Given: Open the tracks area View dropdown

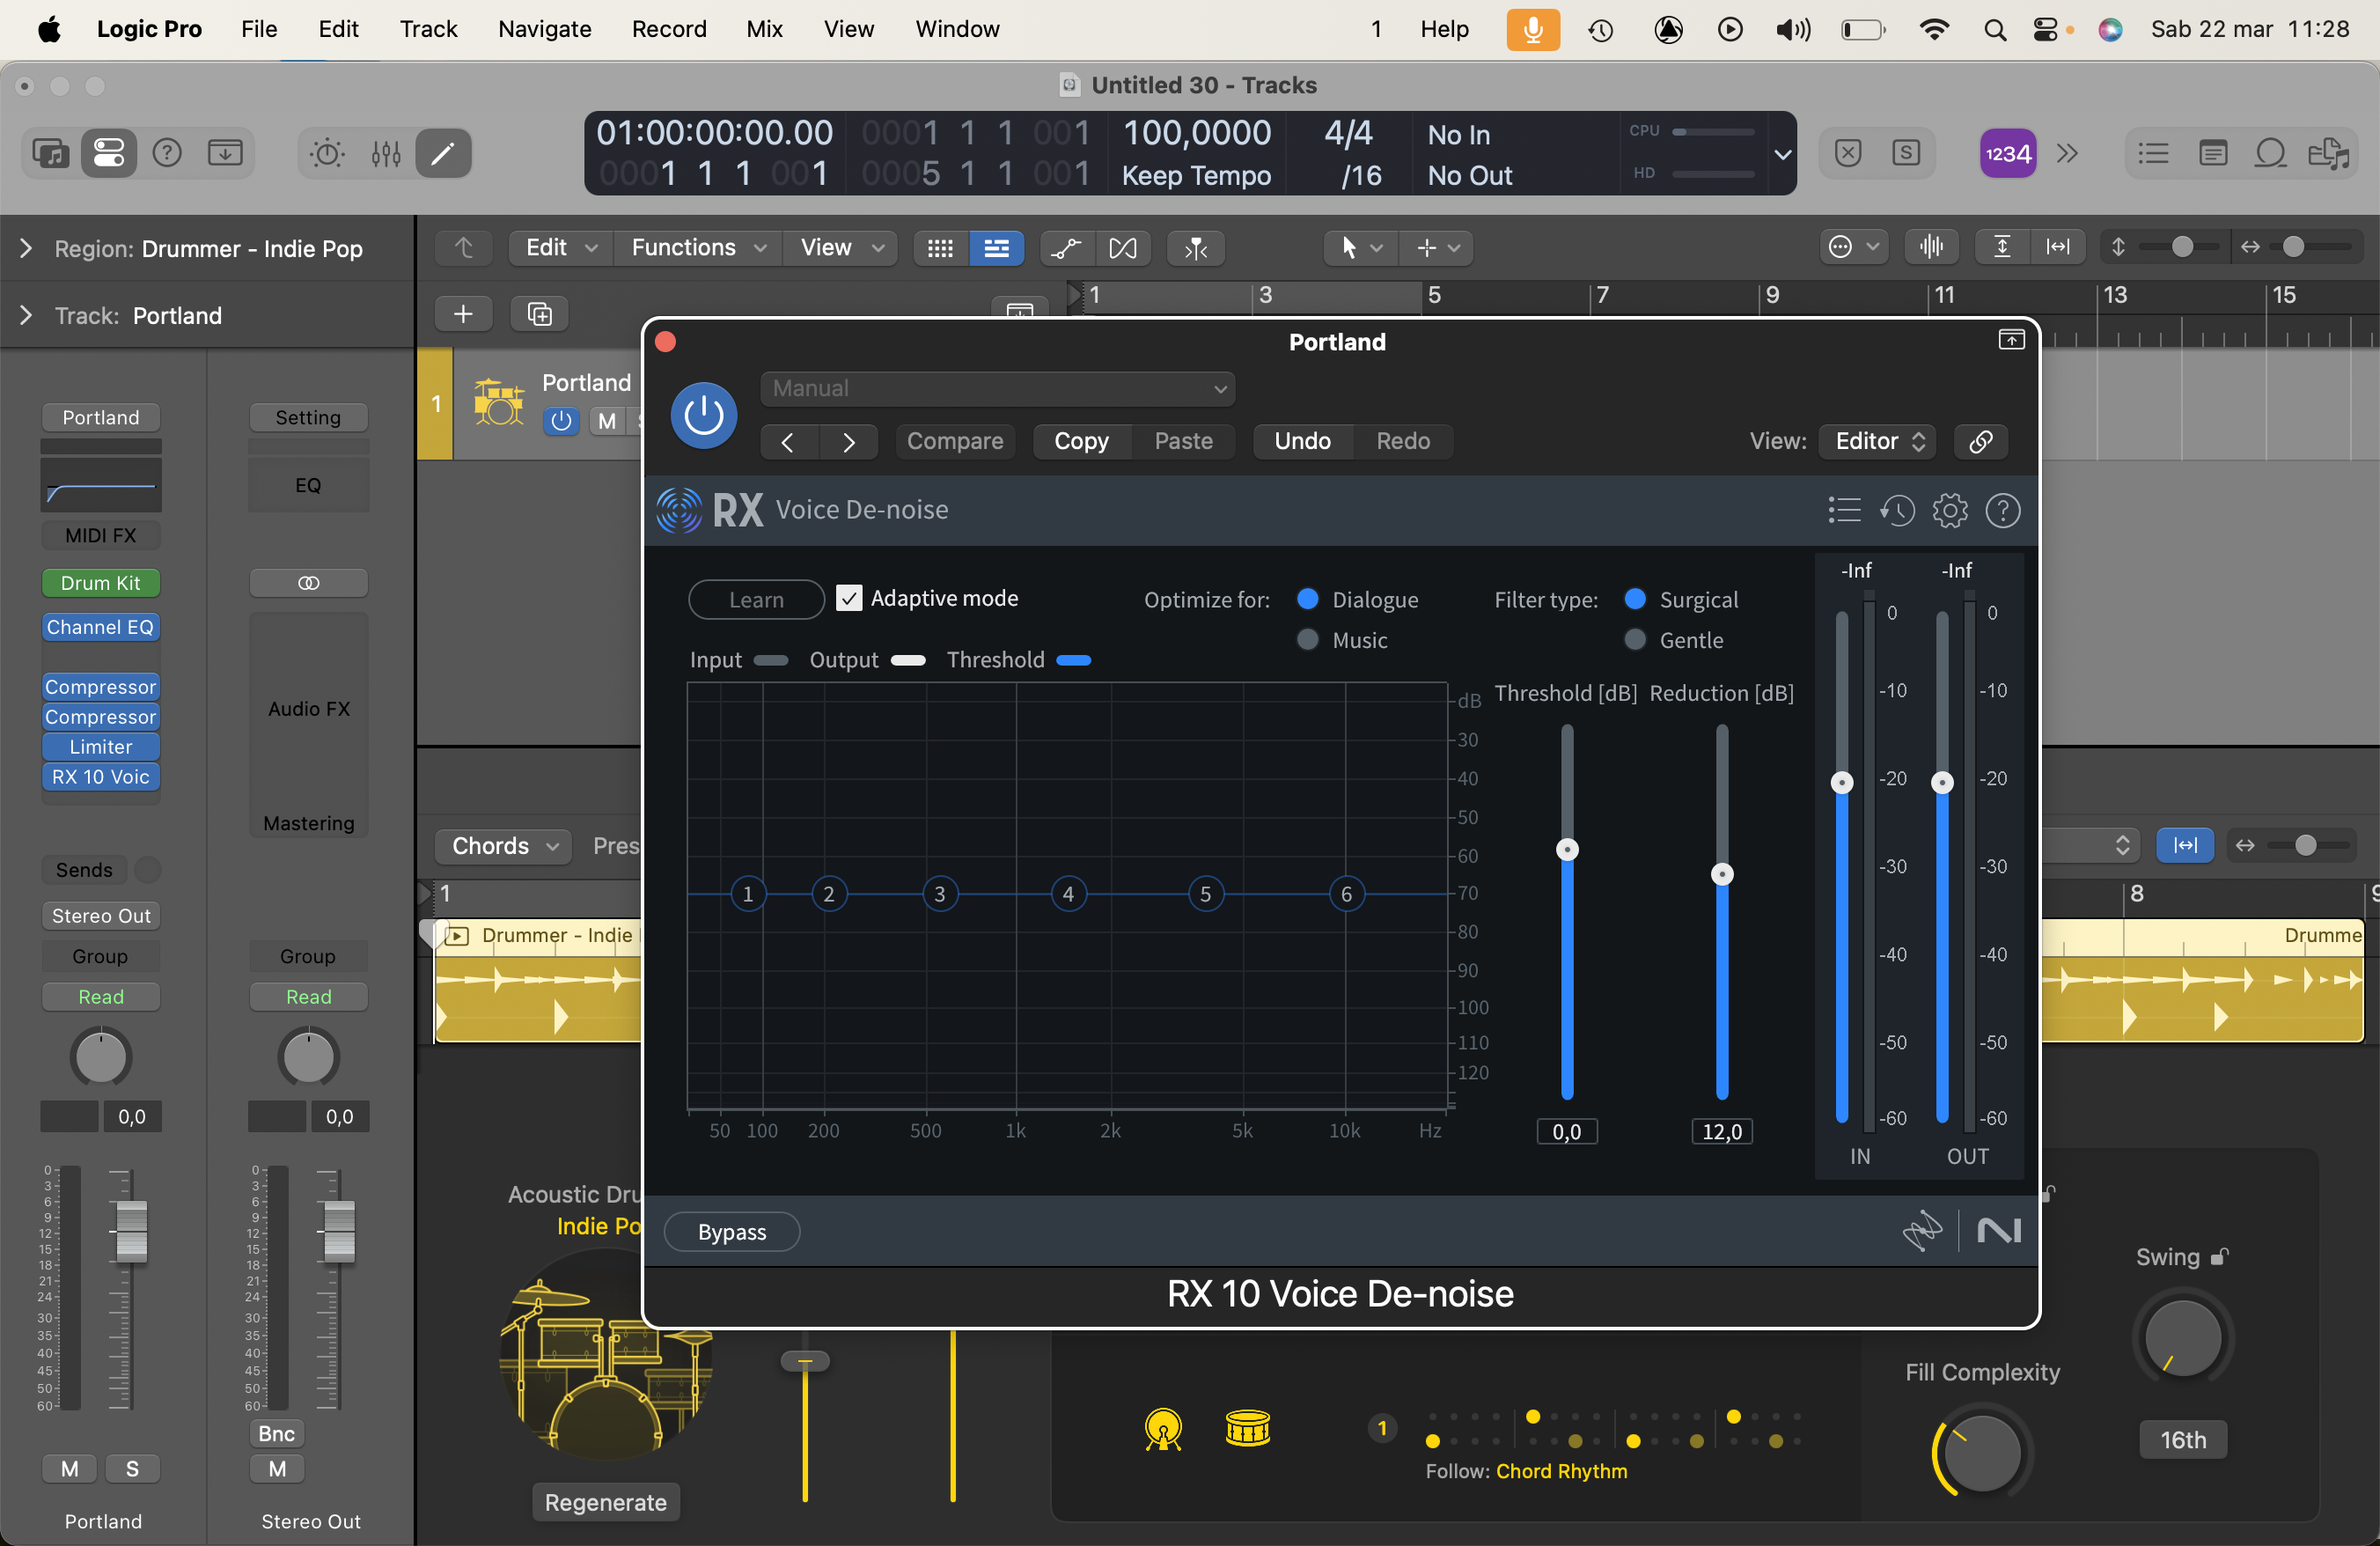Looking at the screenshot, I should point(841,248).
